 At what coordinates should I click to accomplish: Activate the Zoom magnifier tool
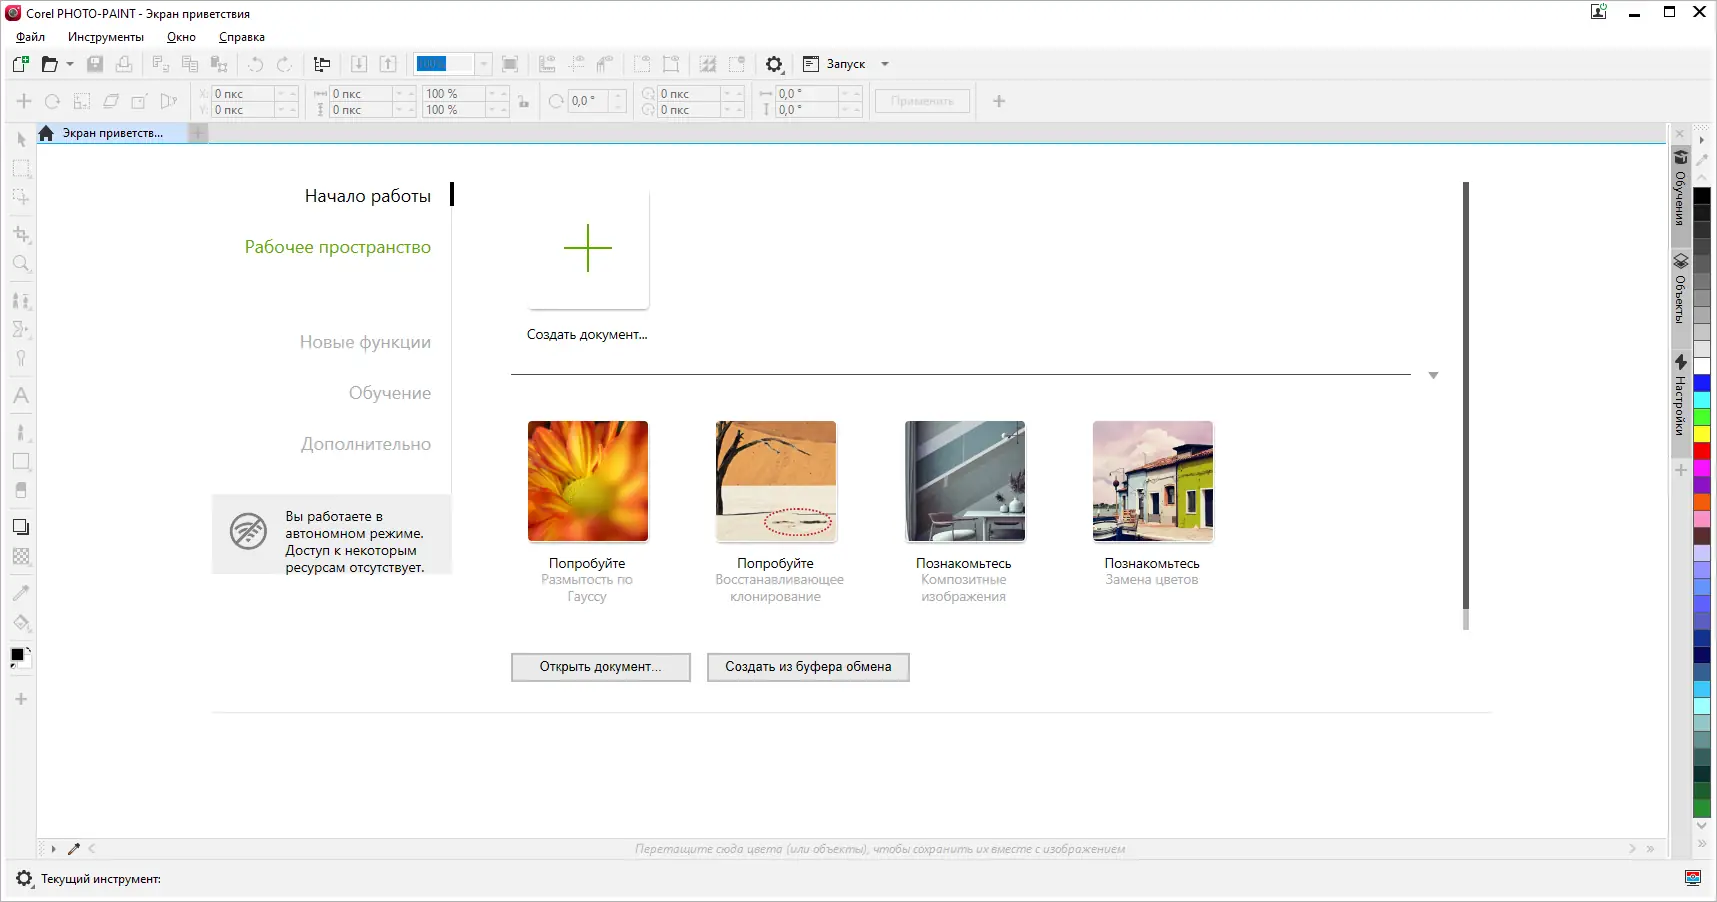tap(21, 264)
